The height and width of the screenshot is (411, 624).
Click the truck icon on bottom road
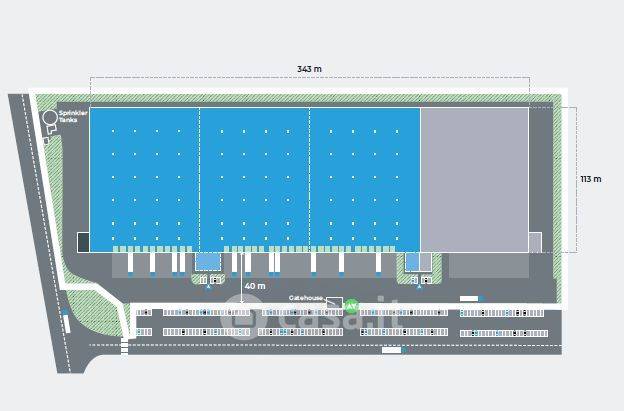[392, 350]
